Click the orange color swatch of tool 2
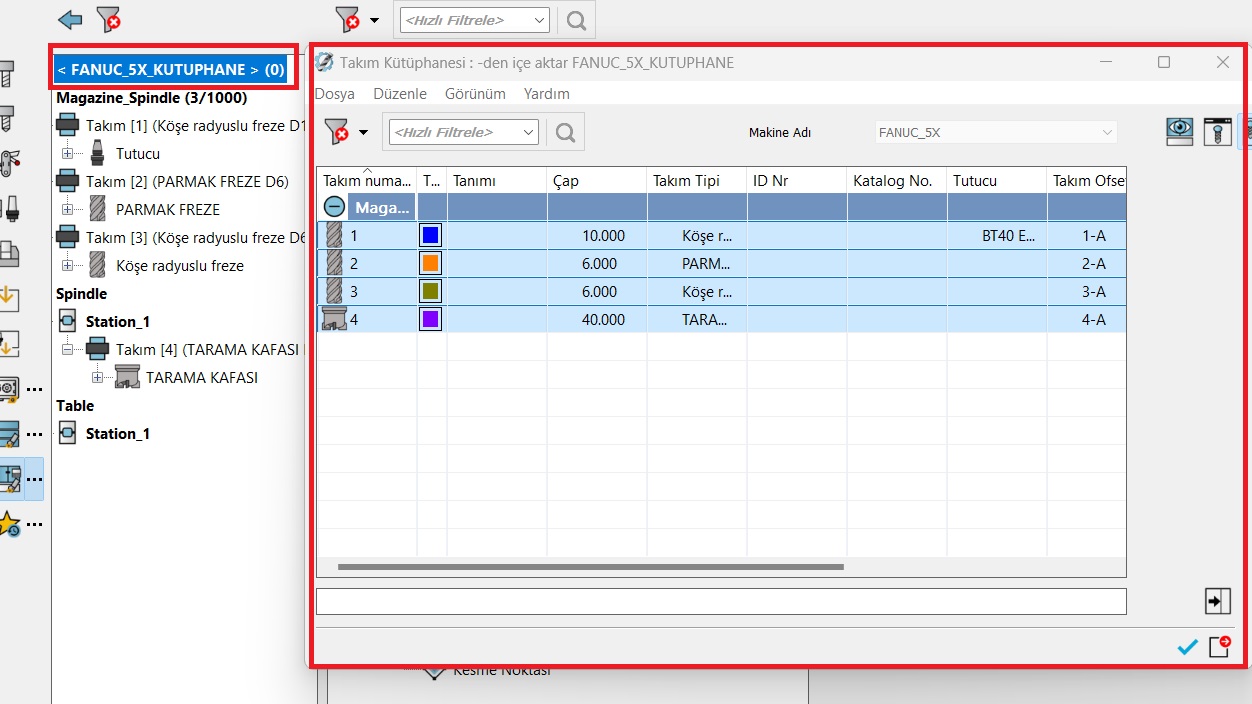Viewport: 1252px width, 704px height. pyautogui.click(x=431, y=263)
